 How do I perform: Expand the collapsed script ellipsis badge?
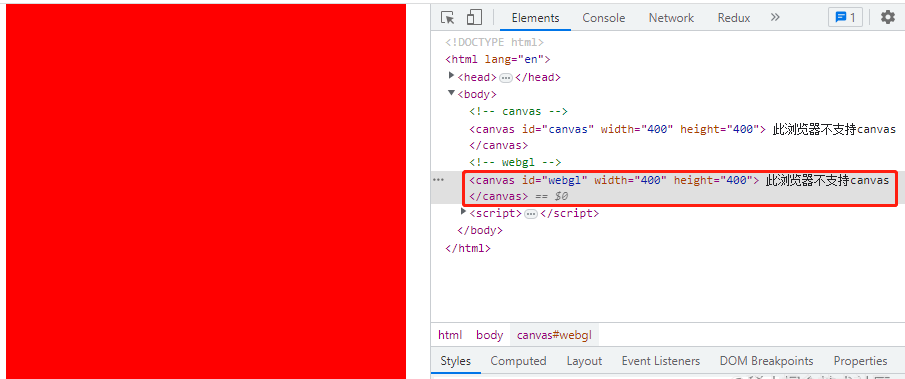(531, 213)
